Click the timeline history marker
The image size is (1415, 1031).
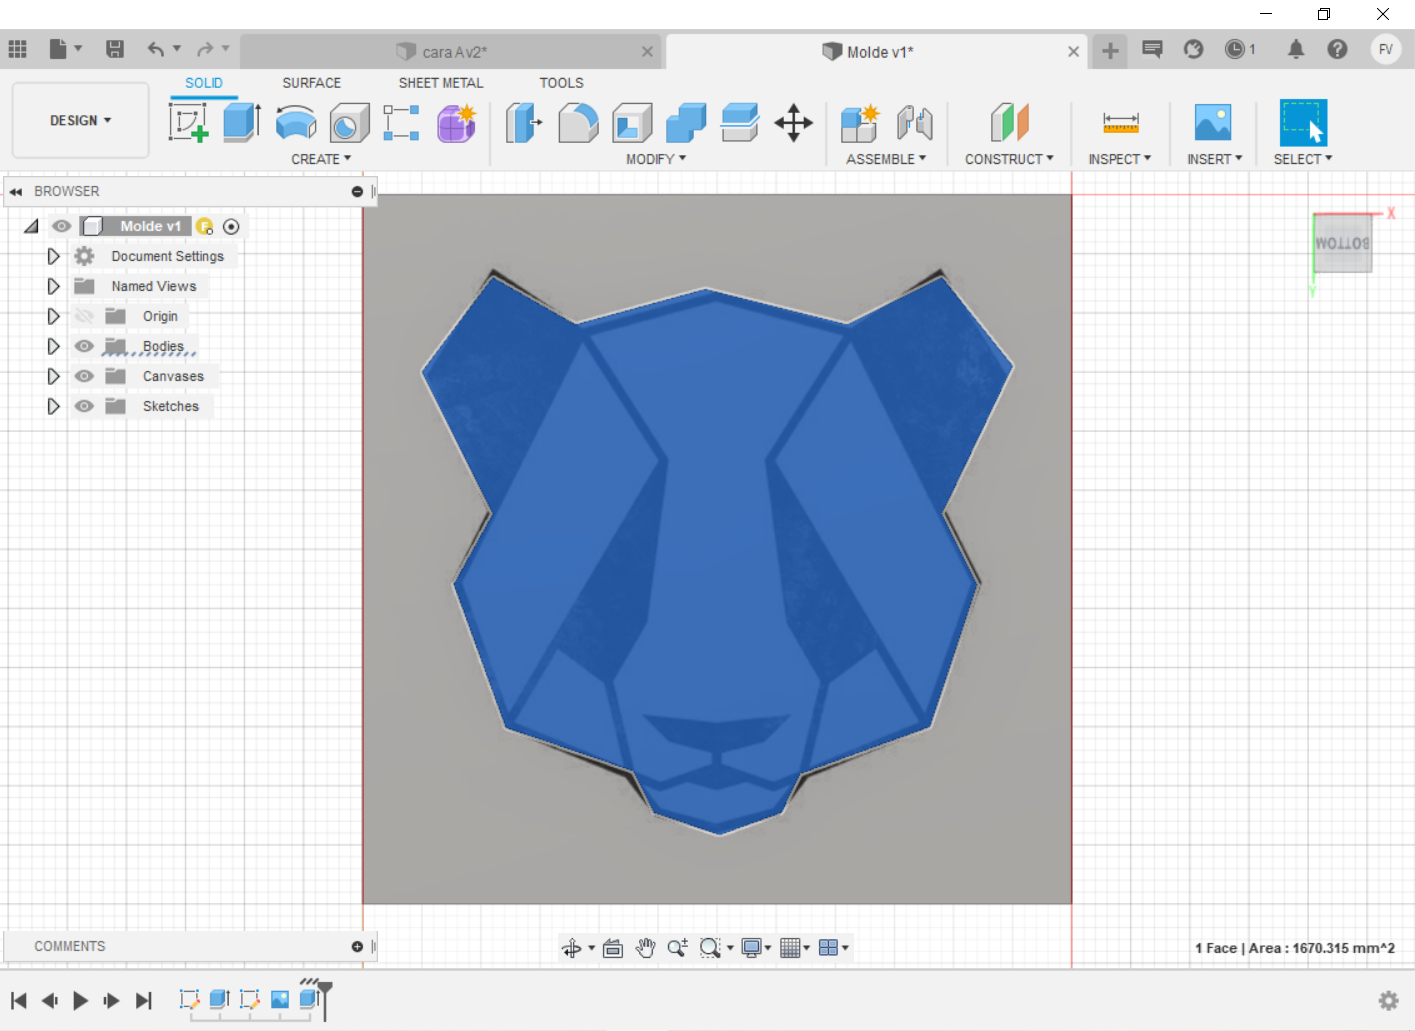(x=325, y=999)
